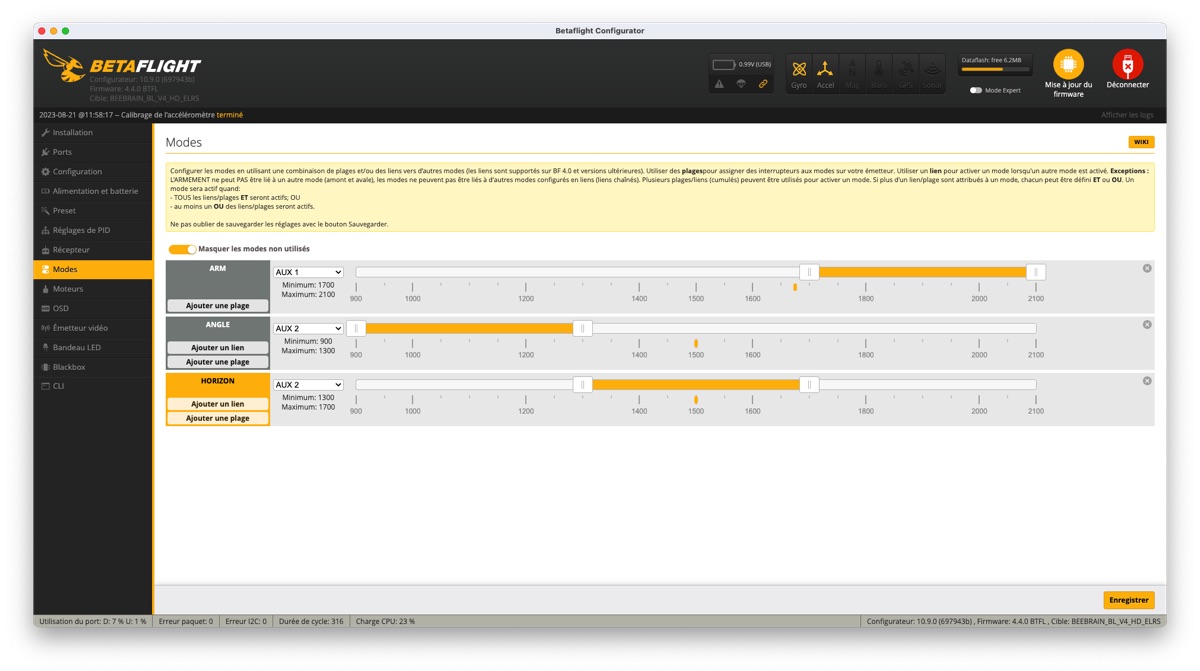Click ANGLE range lower handle at 900
This screenshot has height=671, width=1200.
(356, 328)
